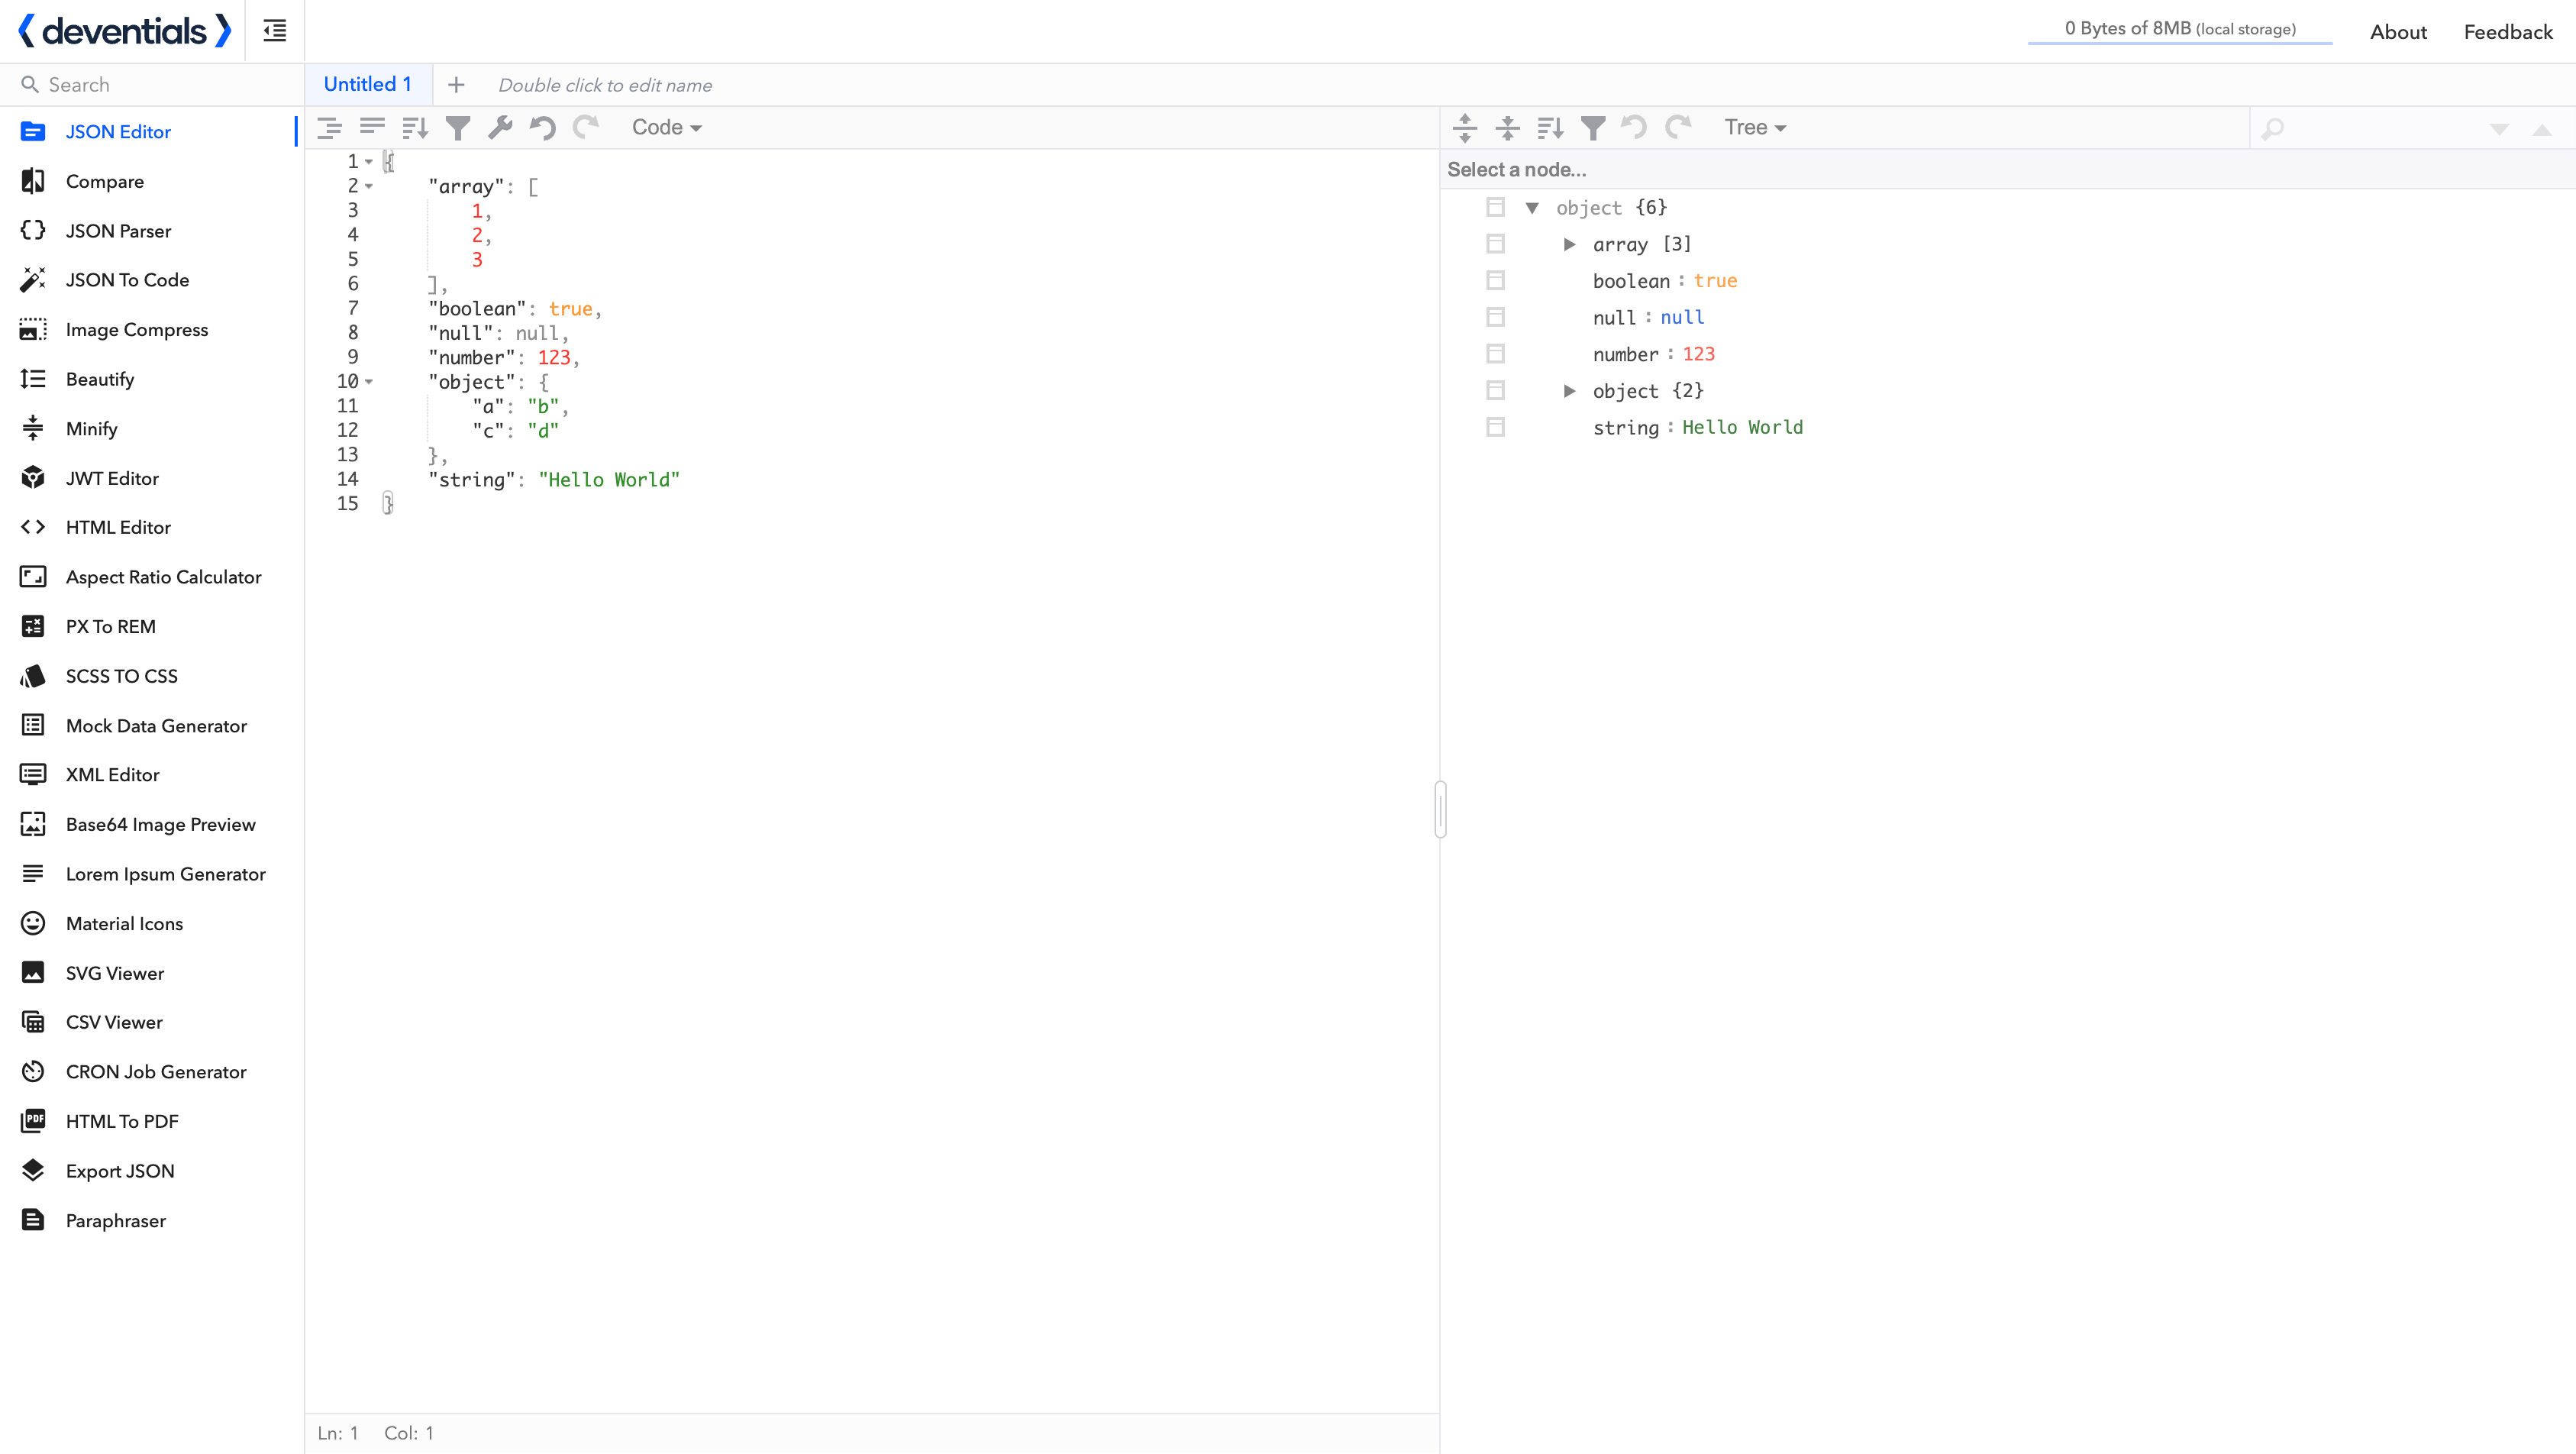
Task: Open Minify tool in sidebar
Action: pos(152,429)
